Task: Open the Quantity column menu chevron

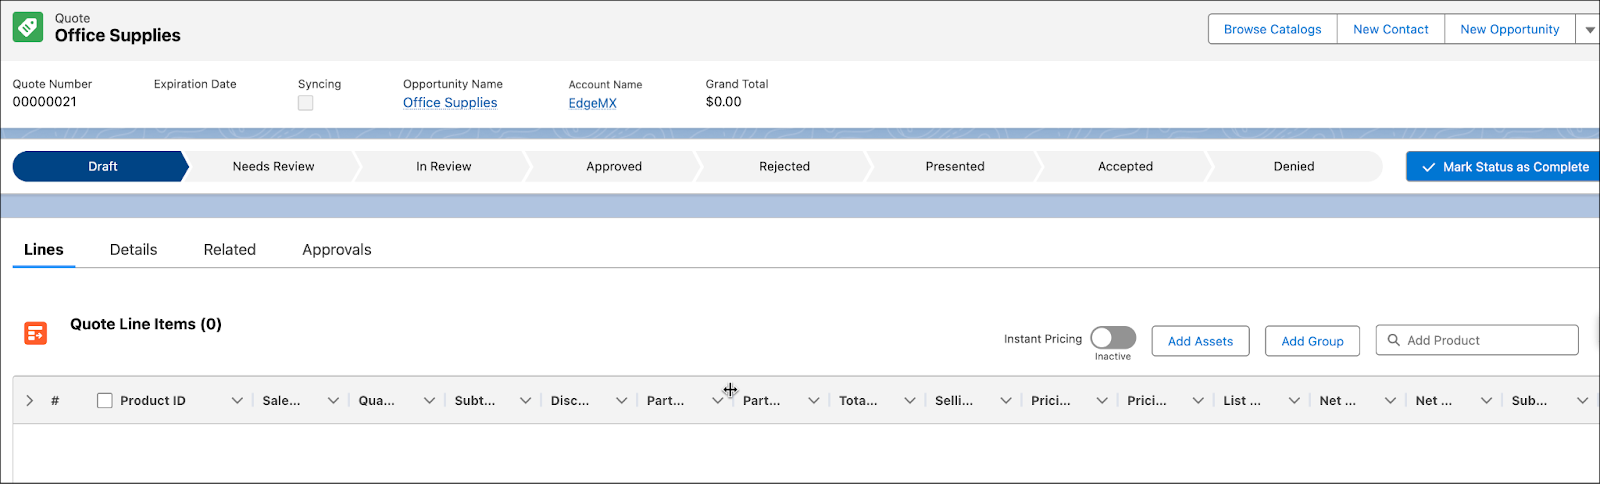Action: 429,401
